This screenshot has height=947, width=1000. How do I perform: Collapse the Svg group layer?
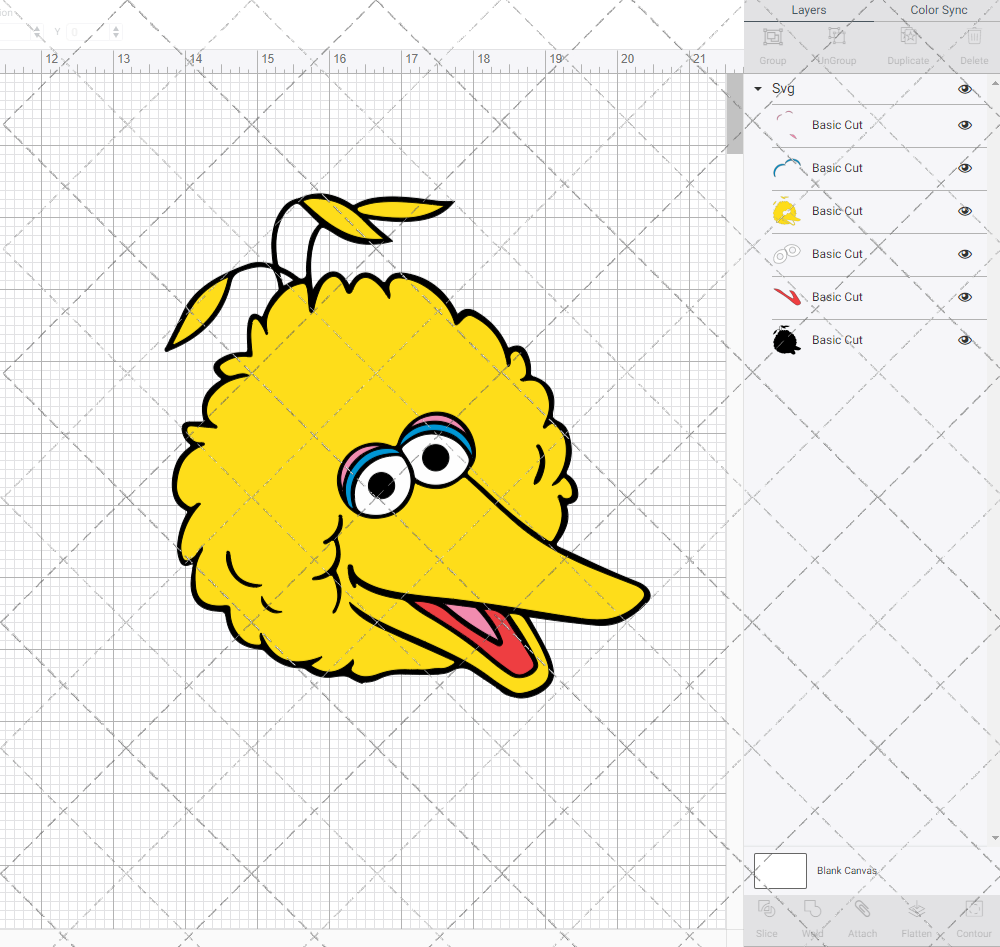click(x=758, y=89)
